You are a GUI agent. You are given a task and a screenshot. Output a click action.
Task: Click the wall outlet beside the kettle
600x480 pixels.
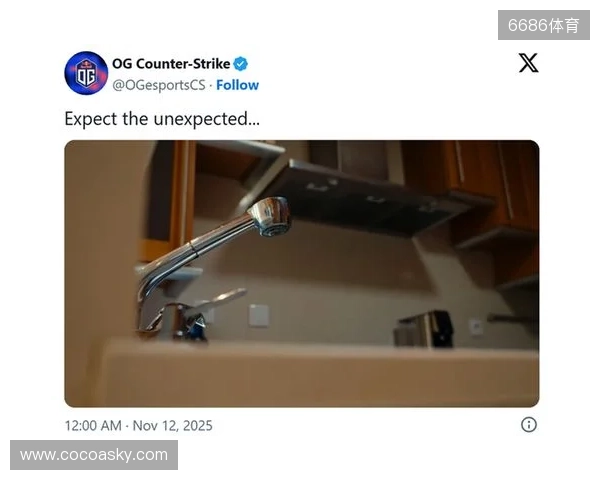(x=476, y=327)
